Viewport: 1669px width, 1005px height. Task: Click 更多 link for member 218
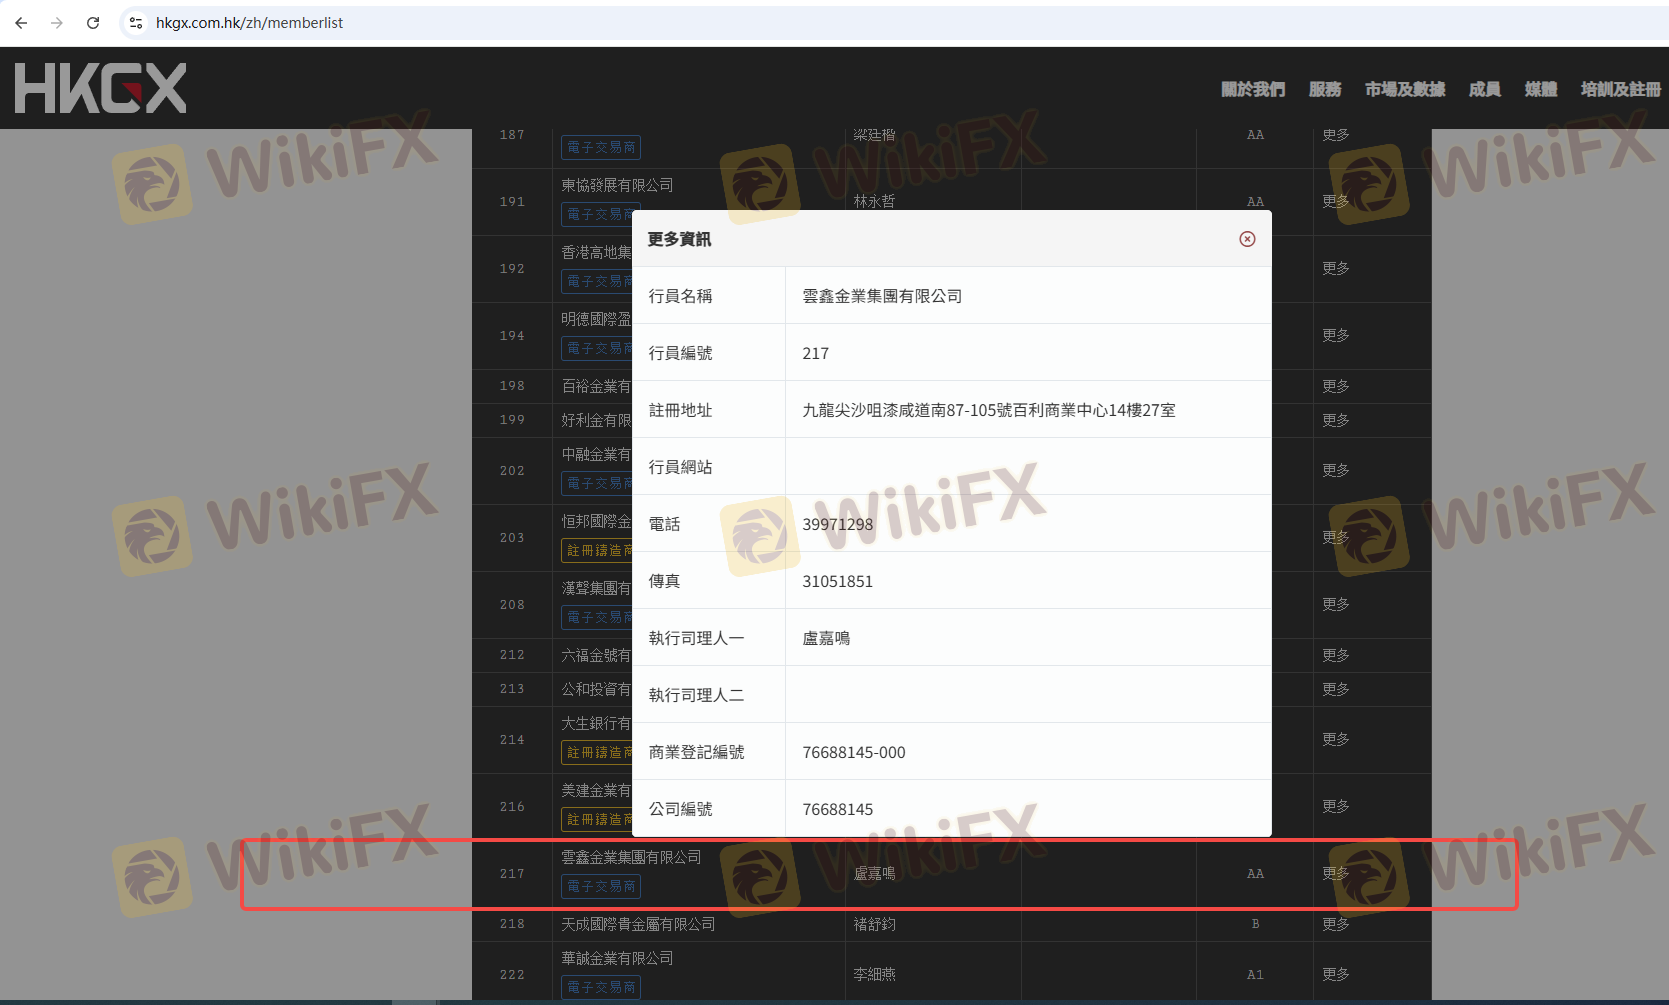[1335, 924]
